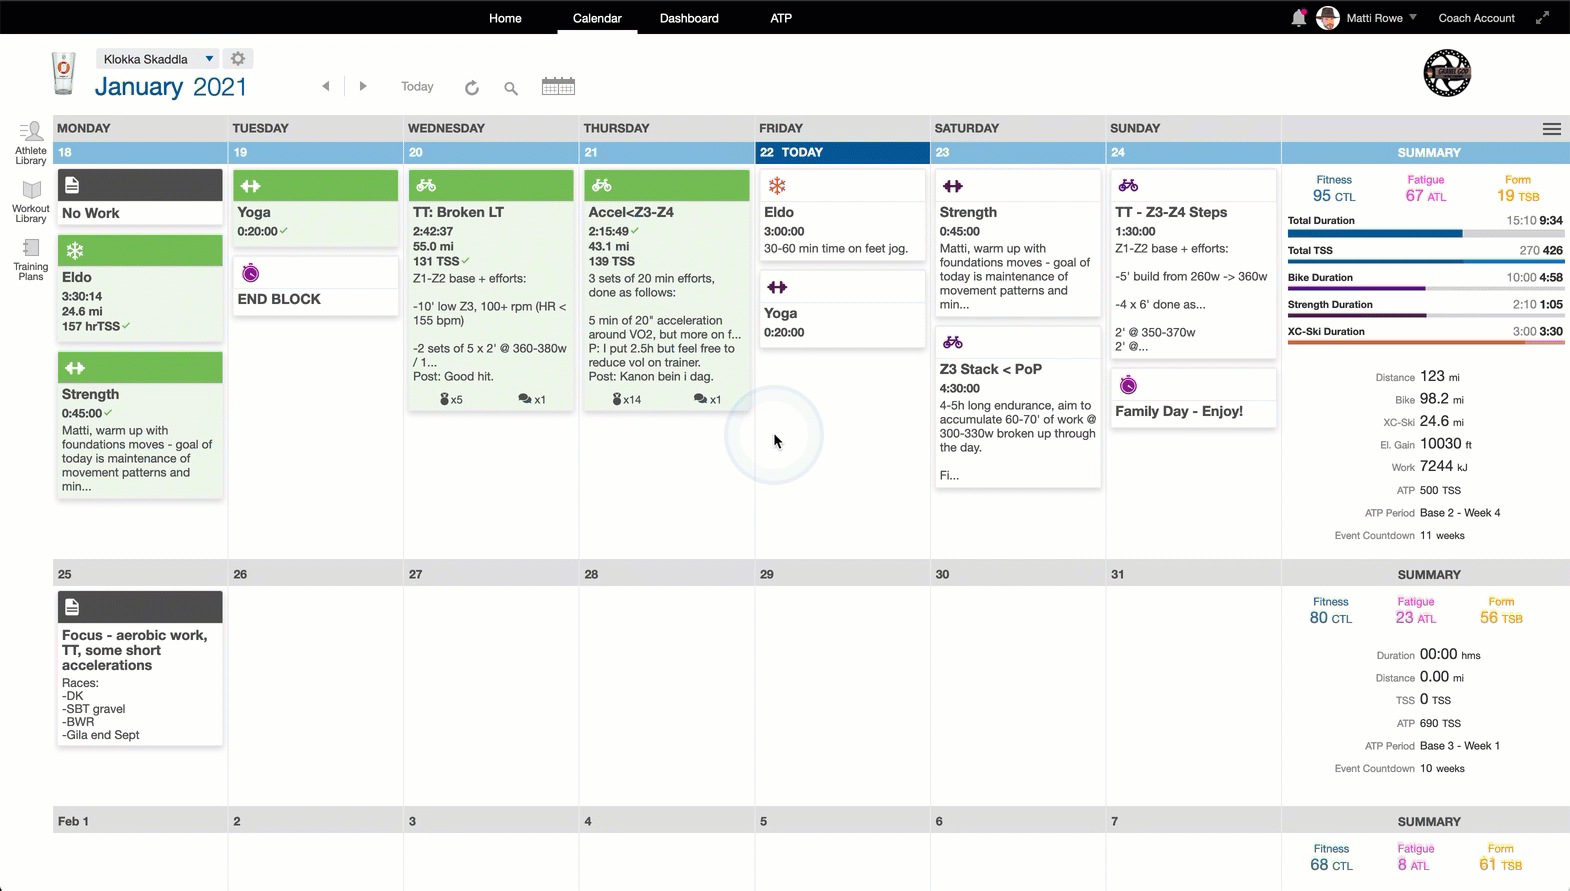
Task: Click the notifications bell icon
Action: (1298, 18)
